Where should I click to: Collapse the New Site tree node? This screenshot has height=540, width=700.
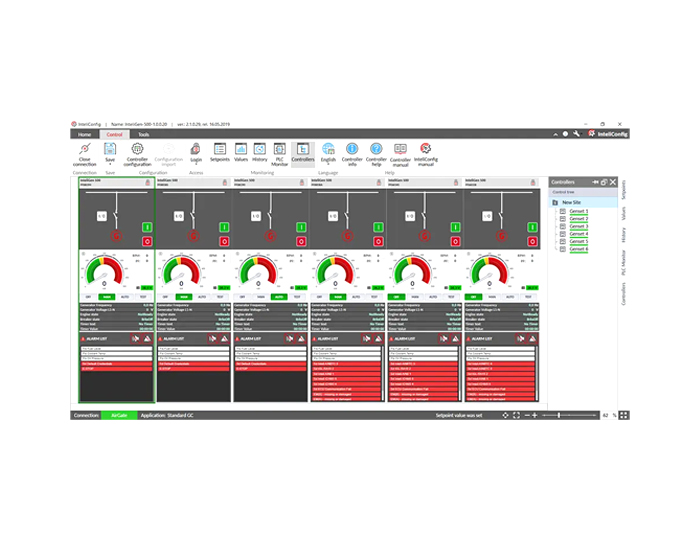point(554,202)
